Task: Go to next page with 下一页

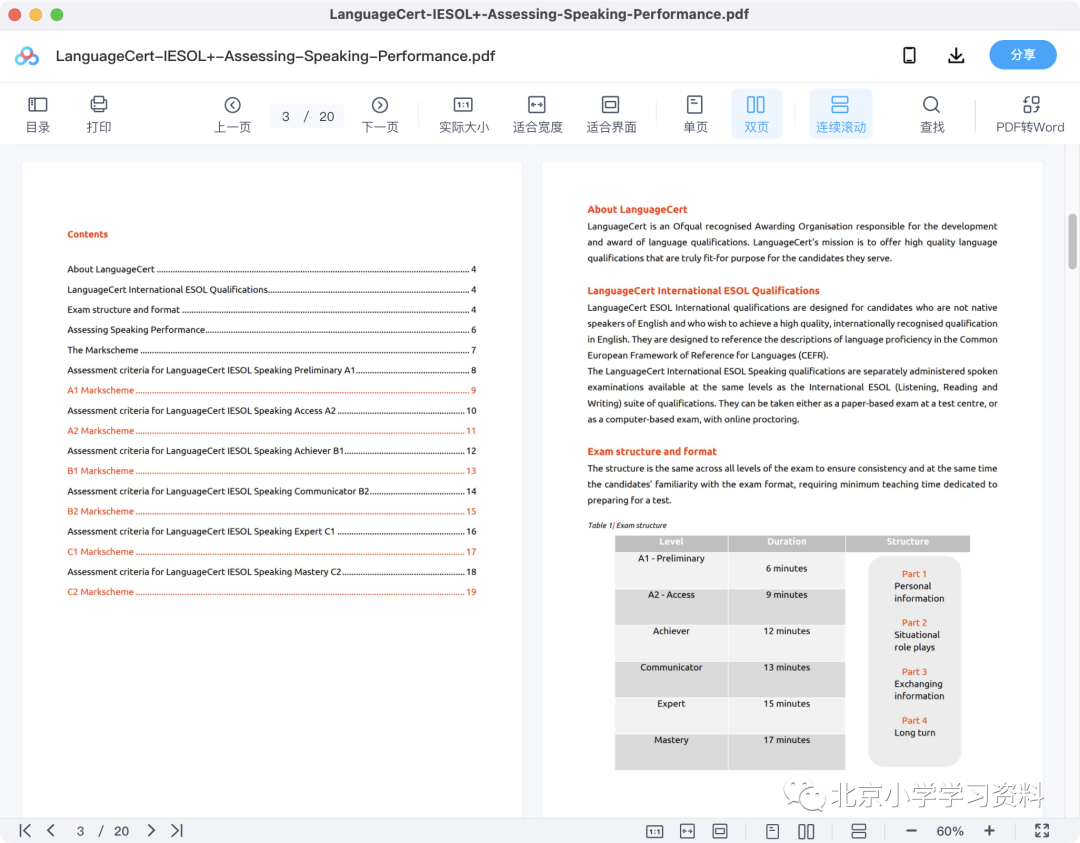Action: (x=380, y=114)
